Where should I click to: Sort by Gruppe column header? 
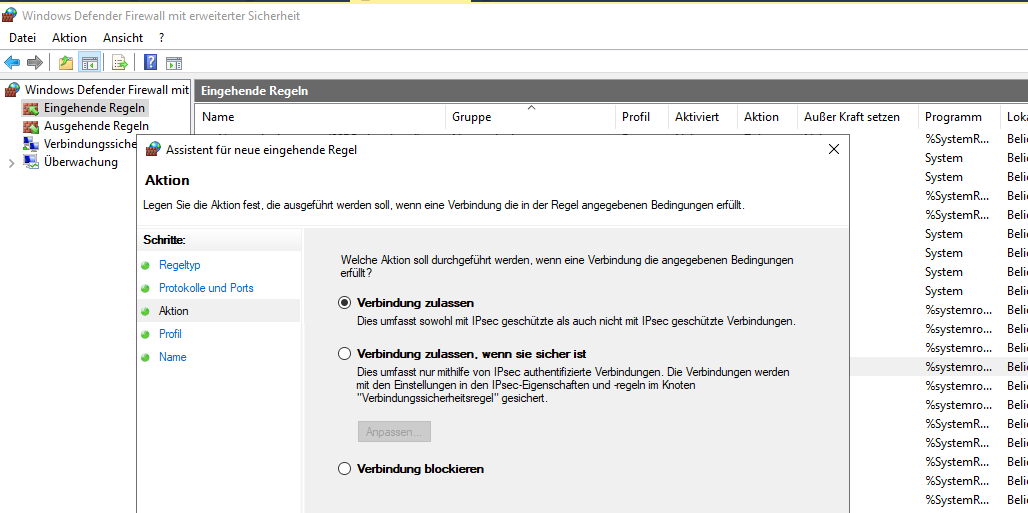(x=530, y=117)
